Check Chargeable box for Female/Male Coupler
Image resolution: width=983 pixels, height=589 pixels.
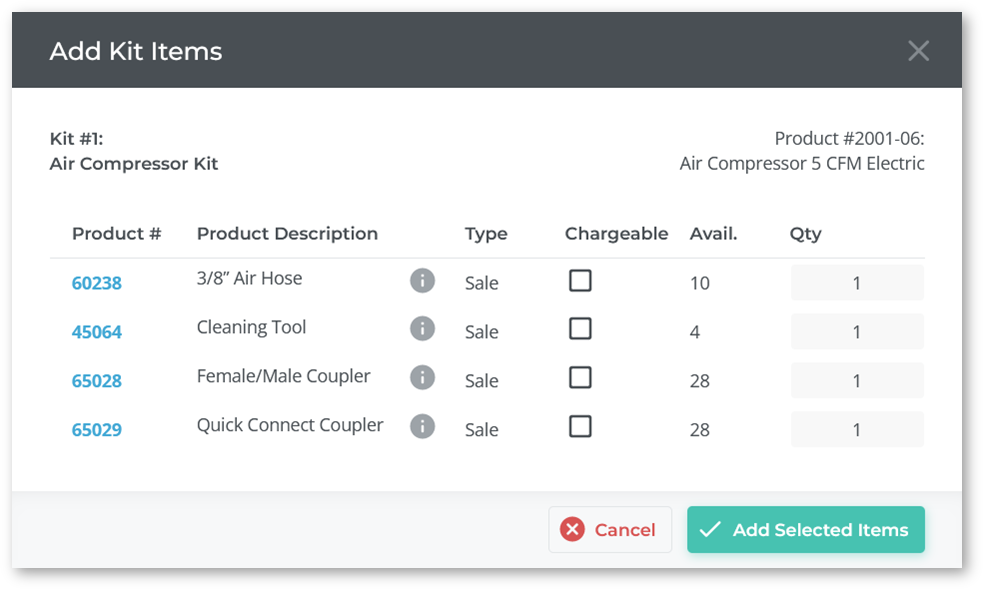[x=580, y=378]
